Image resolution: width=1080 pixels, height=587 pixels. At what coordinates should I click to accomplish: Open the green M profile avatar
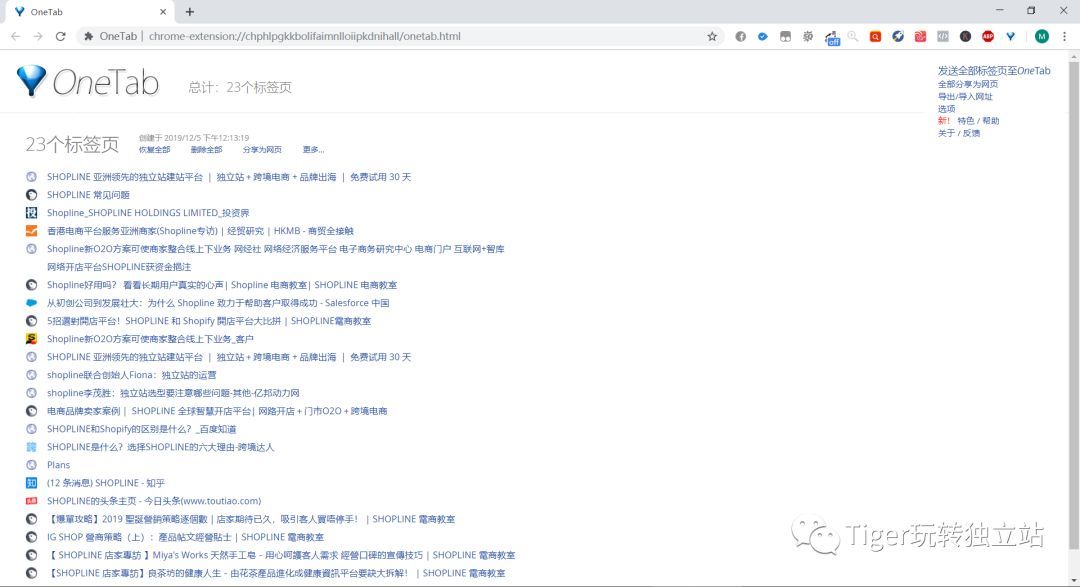[x=1041, y=37]
